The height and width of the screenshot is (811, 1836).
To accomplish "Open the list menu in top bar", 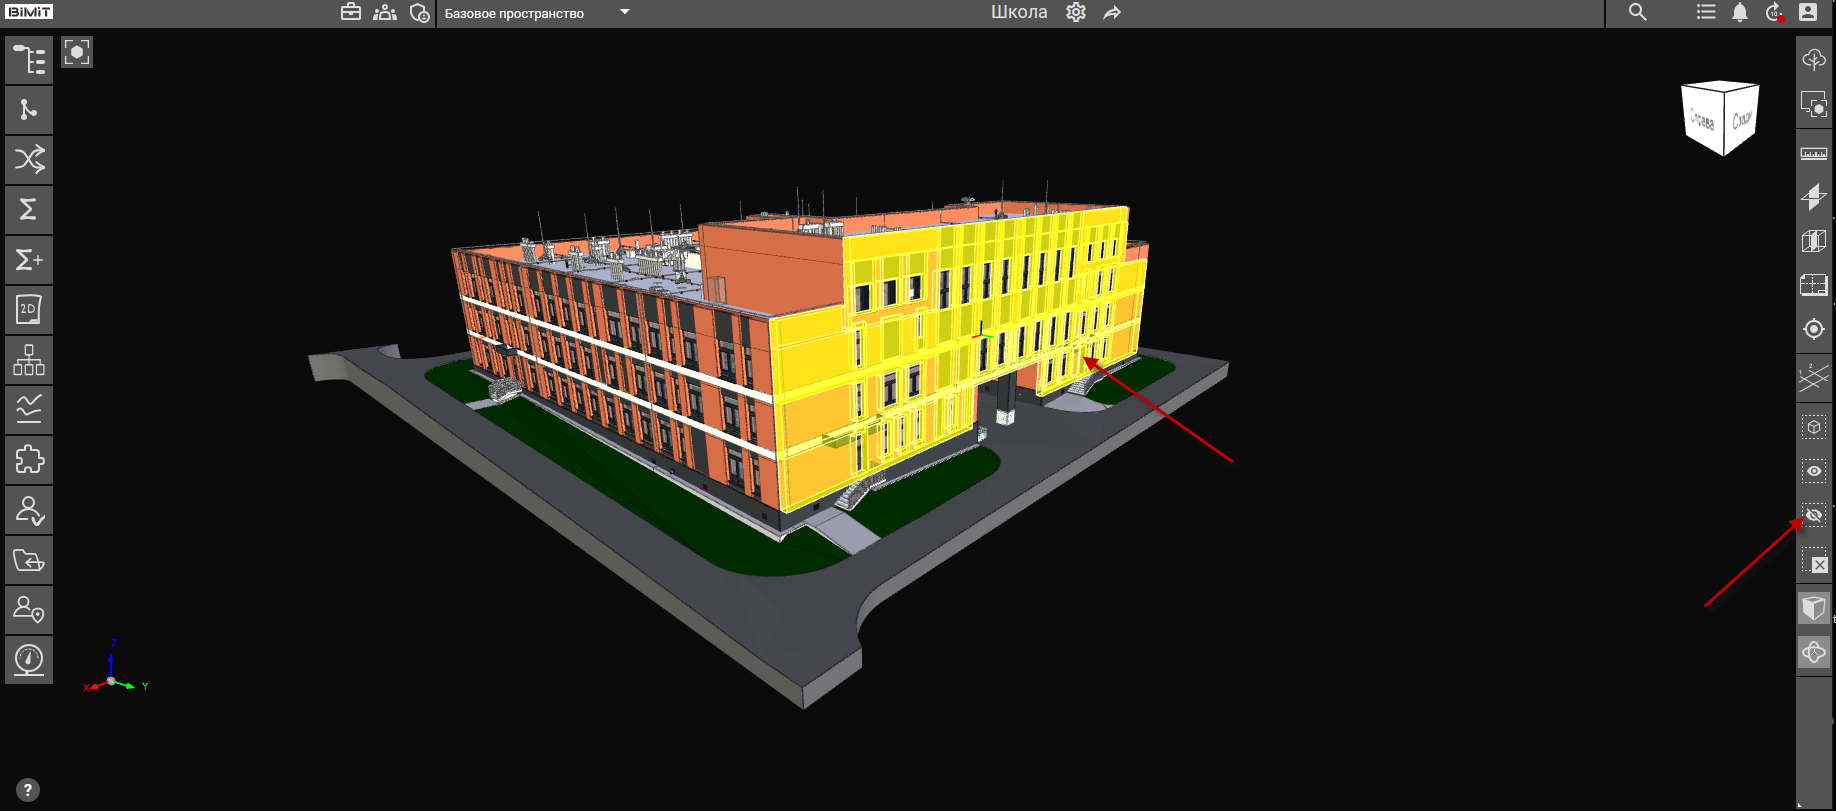I will (1706, 13).
